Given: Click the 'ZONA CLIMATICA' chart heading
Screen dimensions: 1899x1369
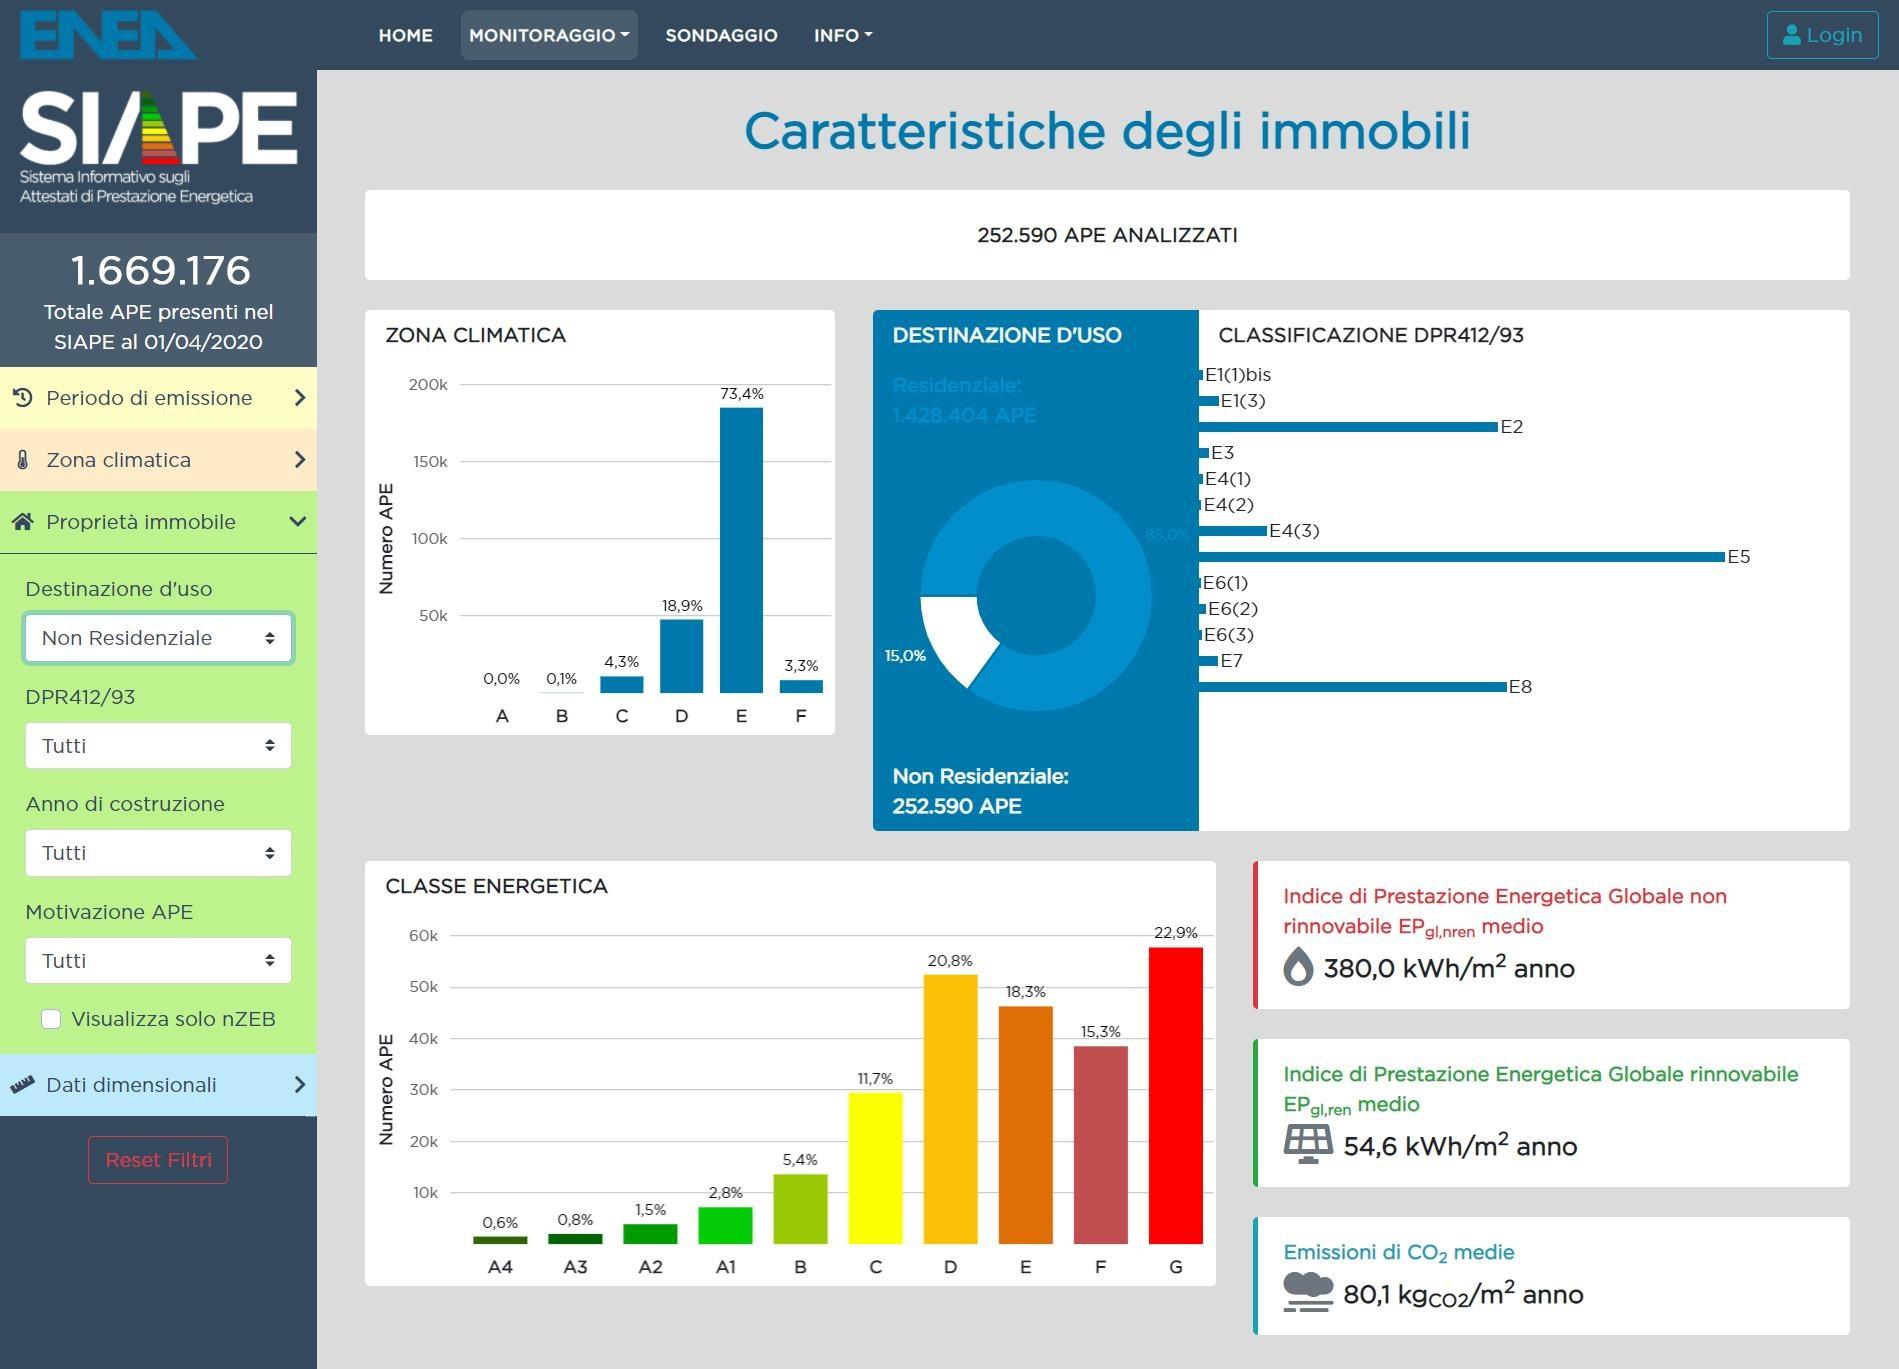Looking at the screenshot, I should (475, 335).
